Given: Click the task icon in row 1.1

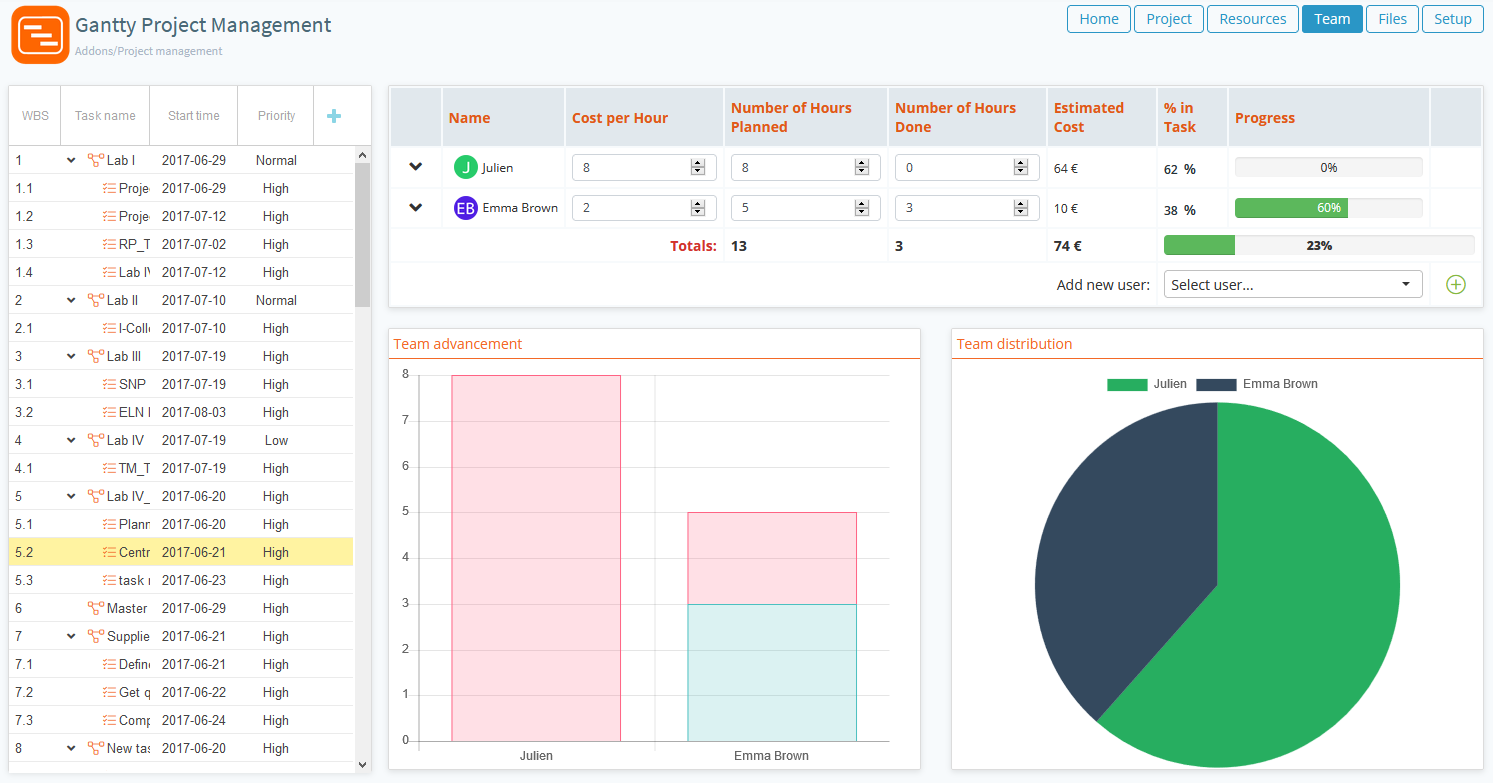Looking at the screenshot, I should point(109,188).
